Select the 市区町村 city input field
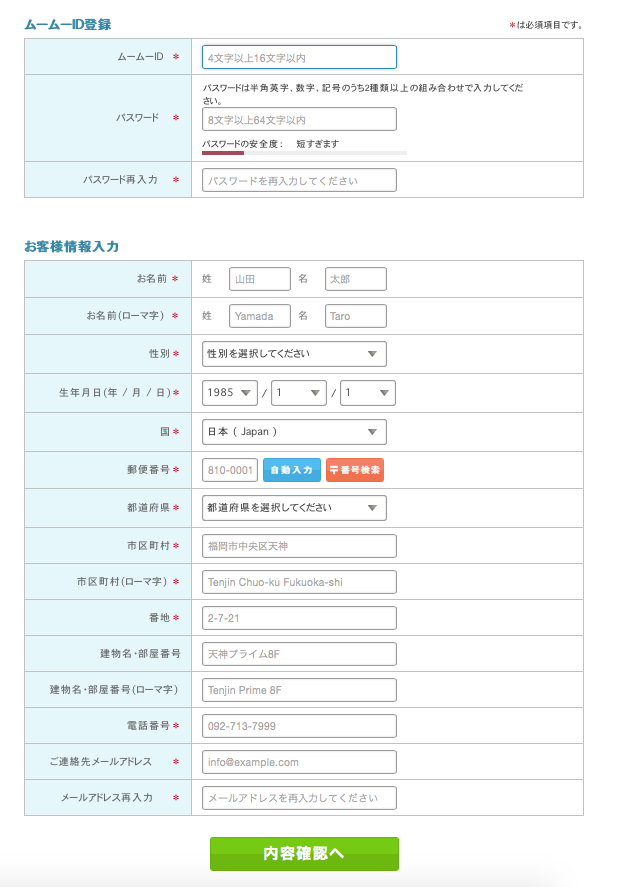Image resolution: width=621 pixels, height=887 pixels. tap(299, 546)
